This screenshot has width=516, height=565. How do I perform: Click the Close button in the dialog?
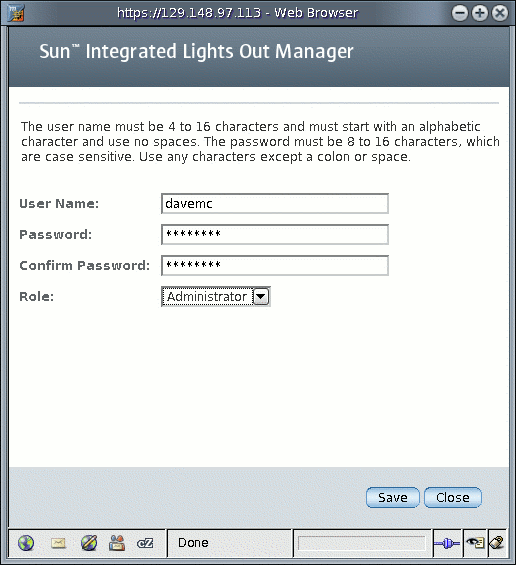(453, 498)
